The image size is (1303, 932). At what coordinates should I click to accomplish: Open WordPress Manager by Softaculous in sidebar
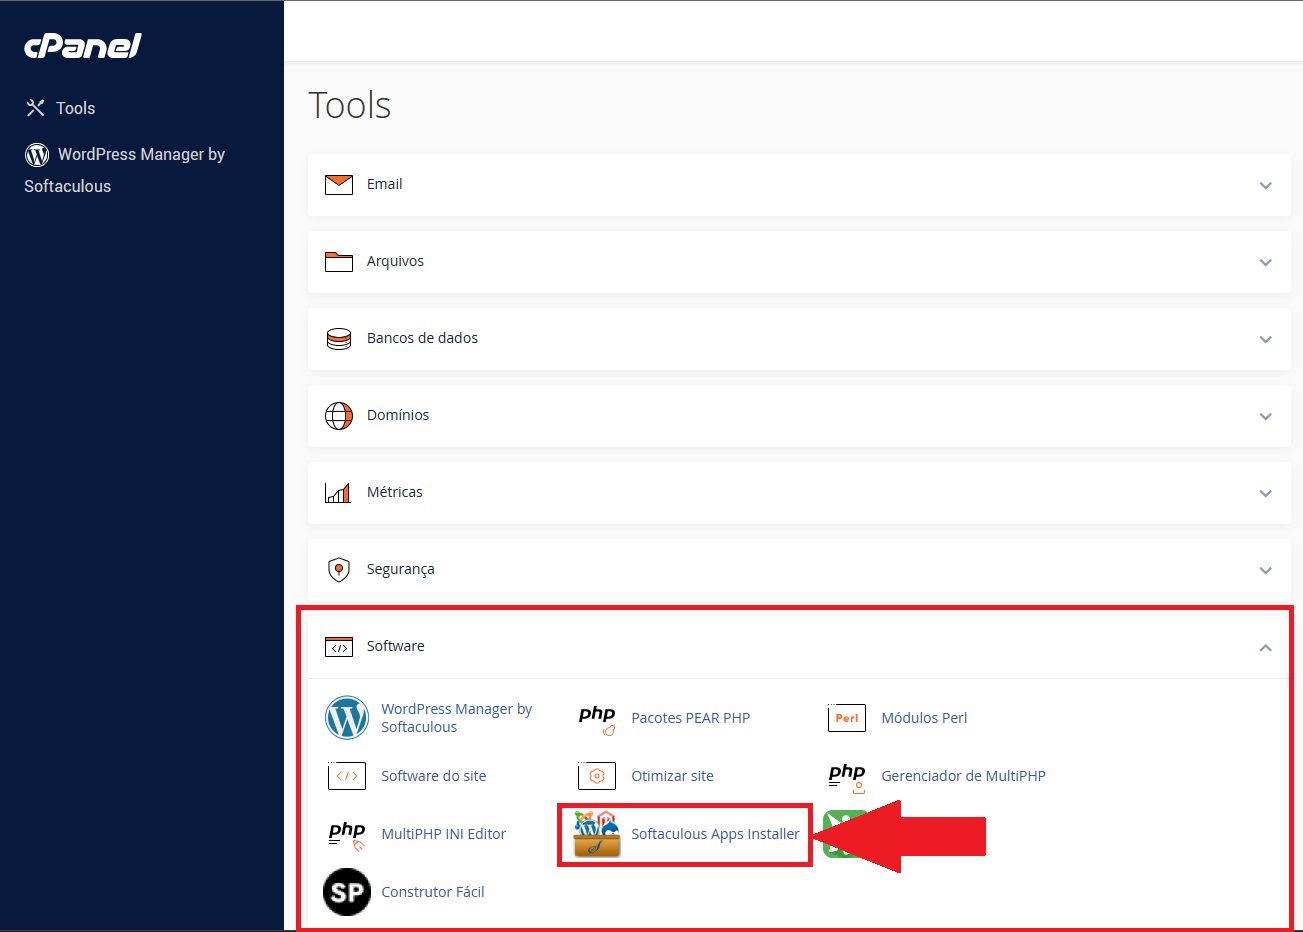pyautogui.click(x=124, y=170)
